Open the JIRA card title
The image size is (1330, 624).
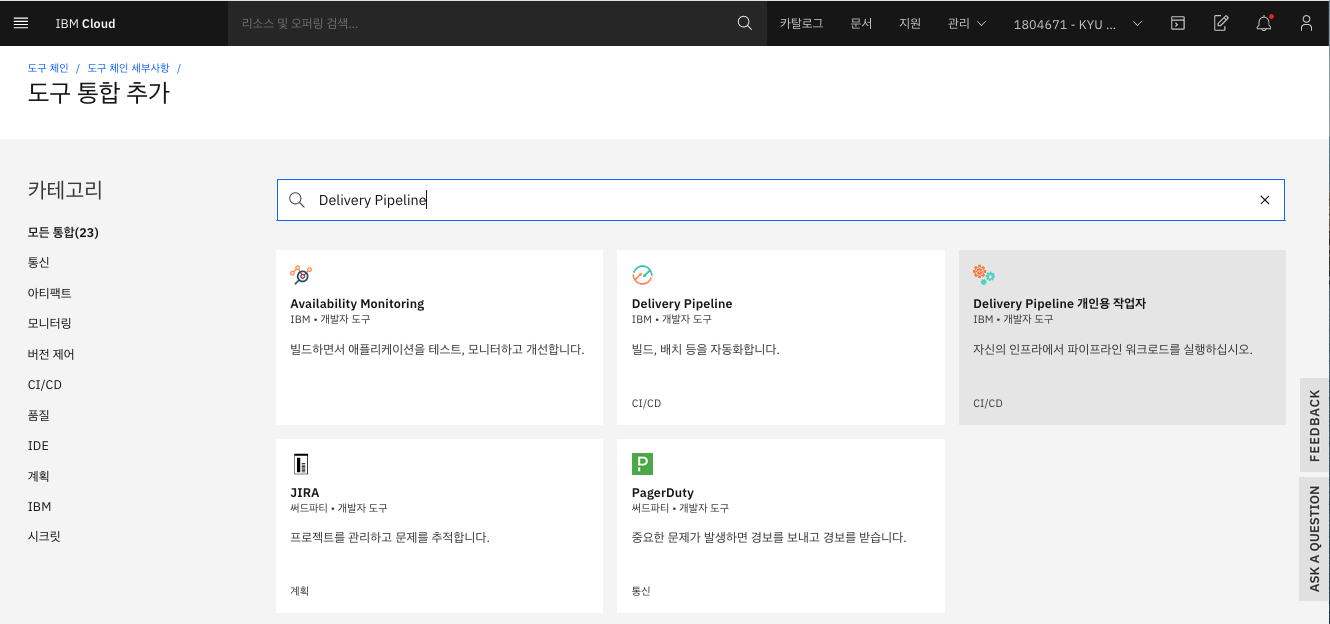pyautogui.click(x=305, y=492)
